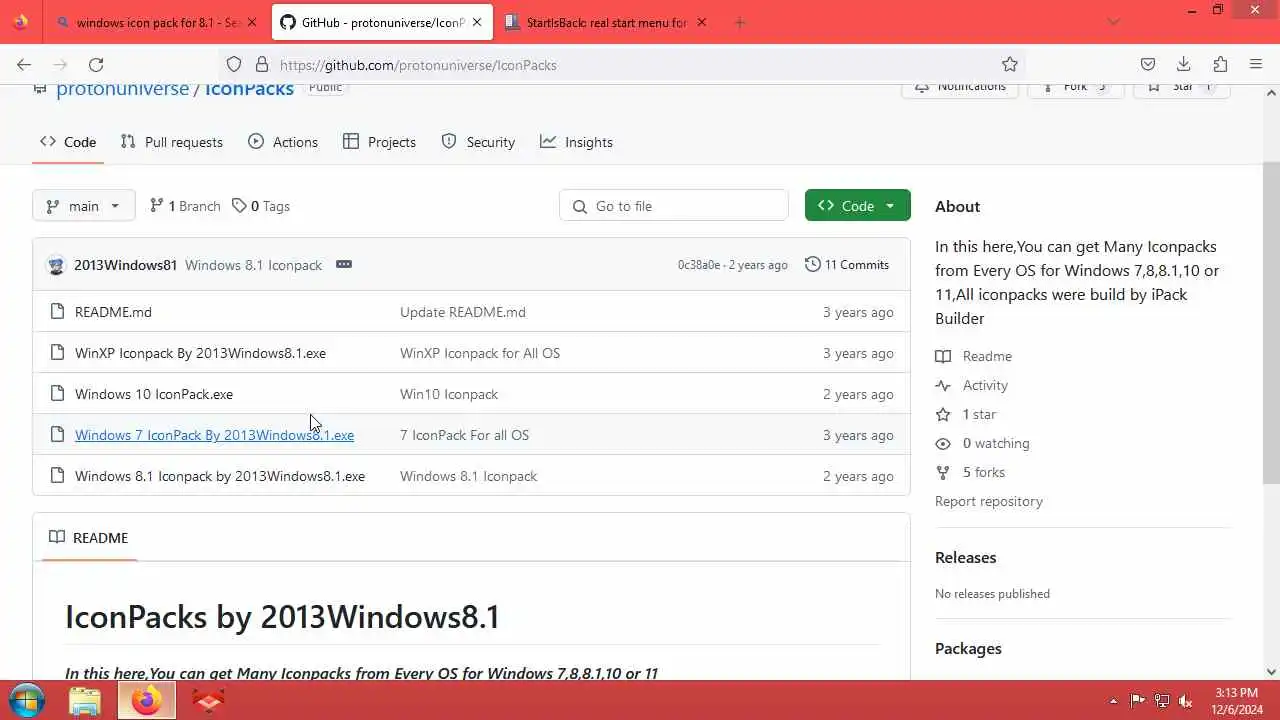Open Windows 8.1 Iconpack by 2013Windows8.1.exe
This screenshot has width=1280, height=720.
pyautogui.click(x=220, y=476)
